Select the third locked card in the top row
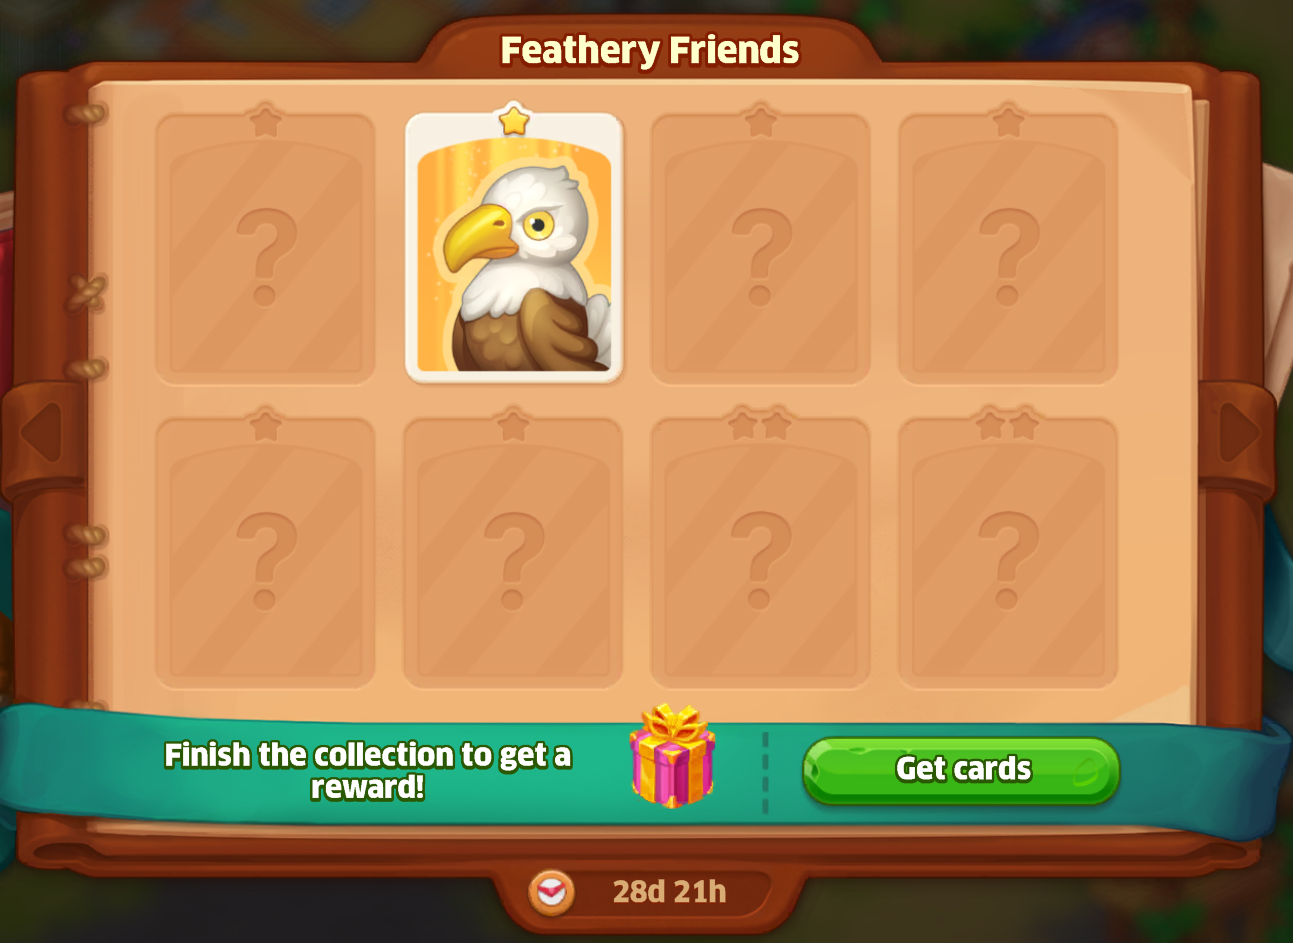Screen dimensions: 1293x943 point(760,248)
